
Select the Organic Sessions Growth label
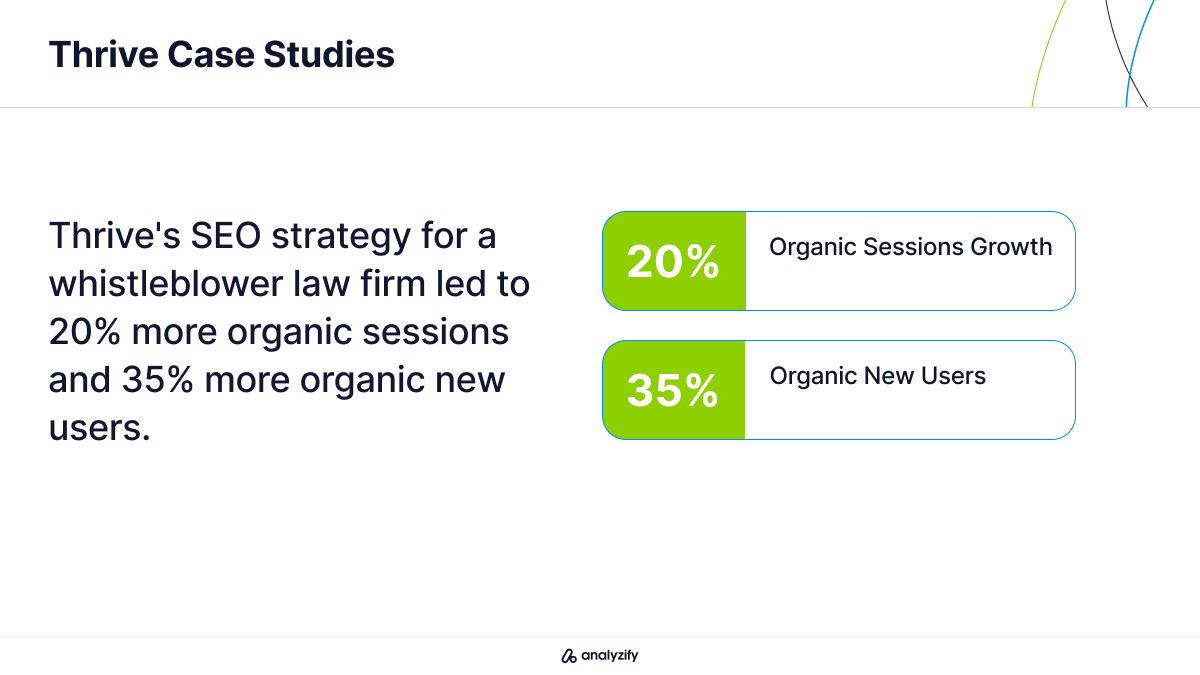coord(911,247)
